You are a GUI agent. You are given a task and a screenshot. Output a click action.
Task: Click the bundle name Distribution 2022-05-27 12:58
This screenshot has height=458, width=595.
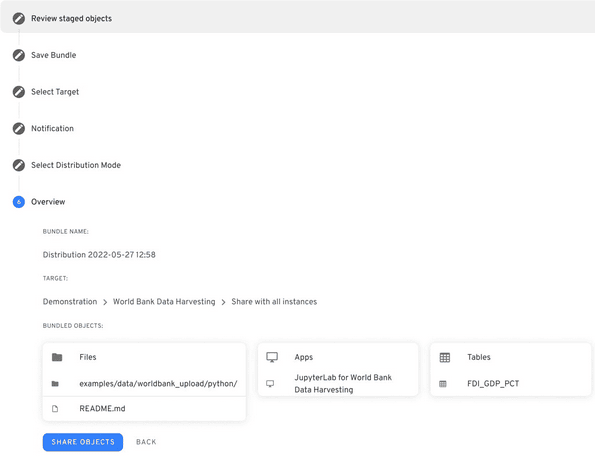[x=99, y=255]
